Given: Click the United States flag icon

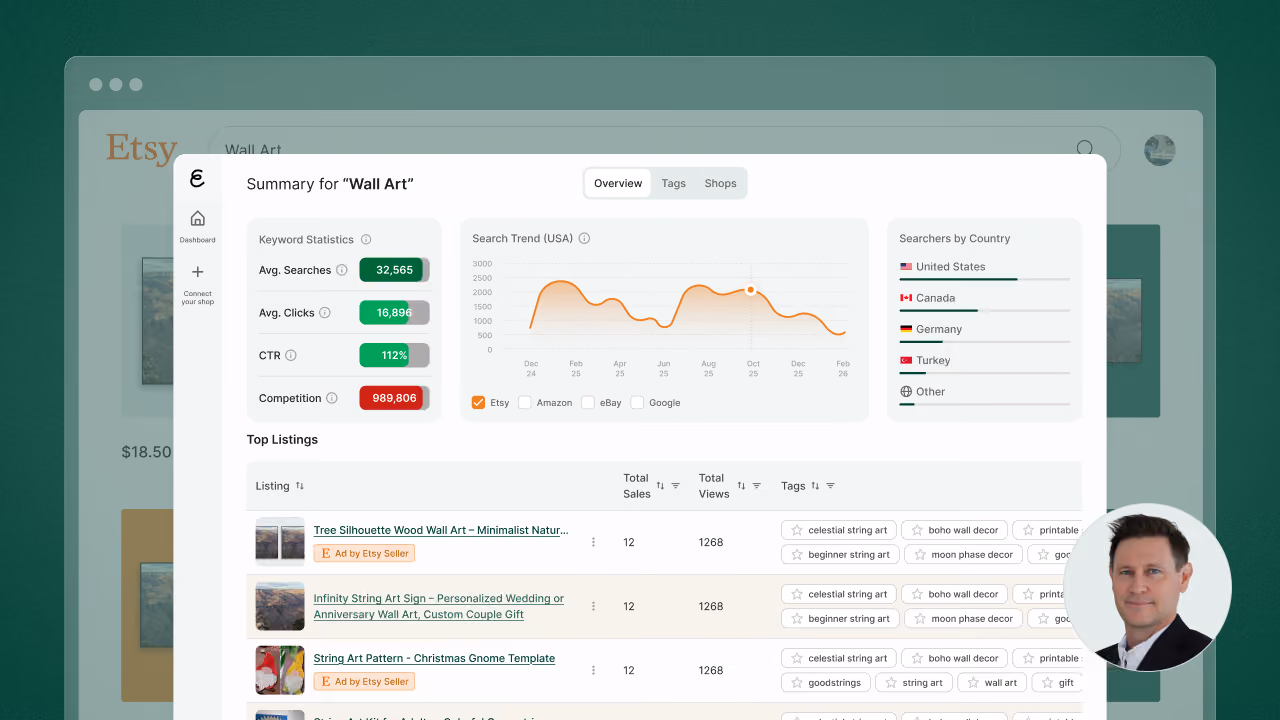Looking at the screenshot, I should [906, 267].
